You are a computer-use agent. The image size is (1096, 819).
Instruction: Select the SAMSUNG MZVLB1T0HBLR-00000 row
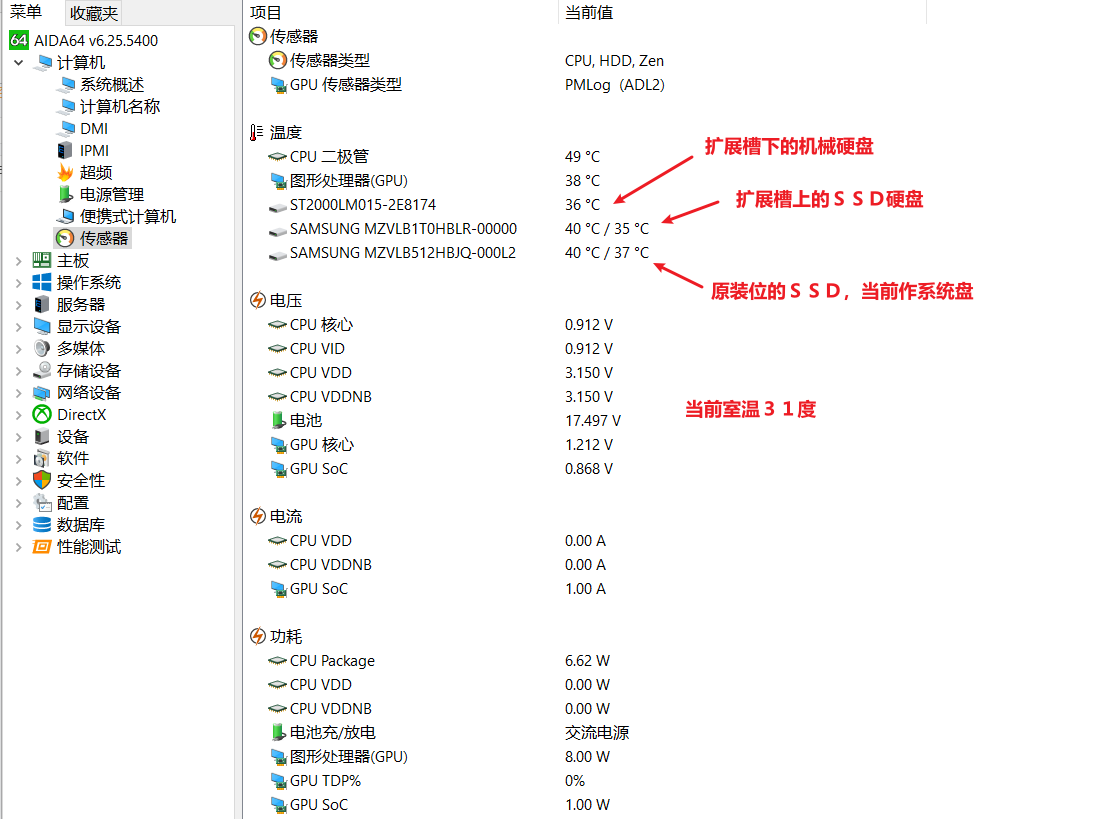pyautogui.click(x=459, y=229)
